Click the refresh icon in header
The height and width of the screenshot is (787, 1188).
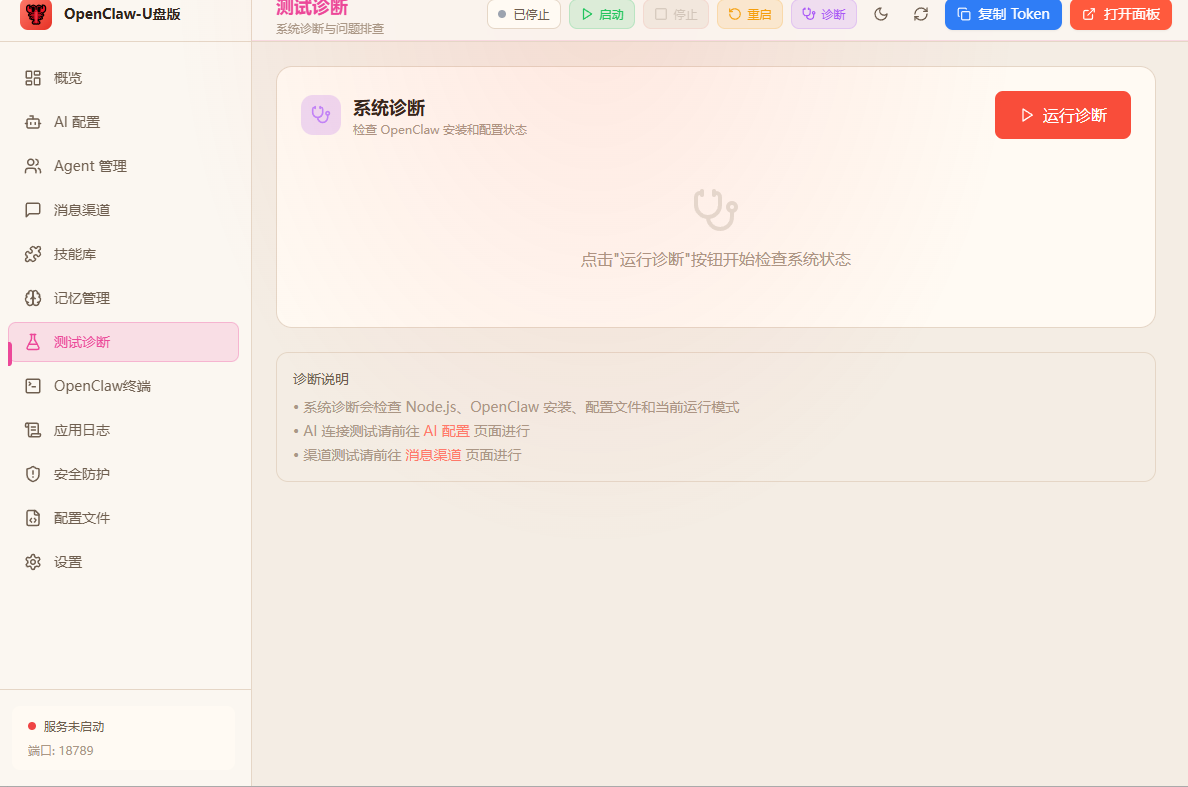[x=921, y=14]
